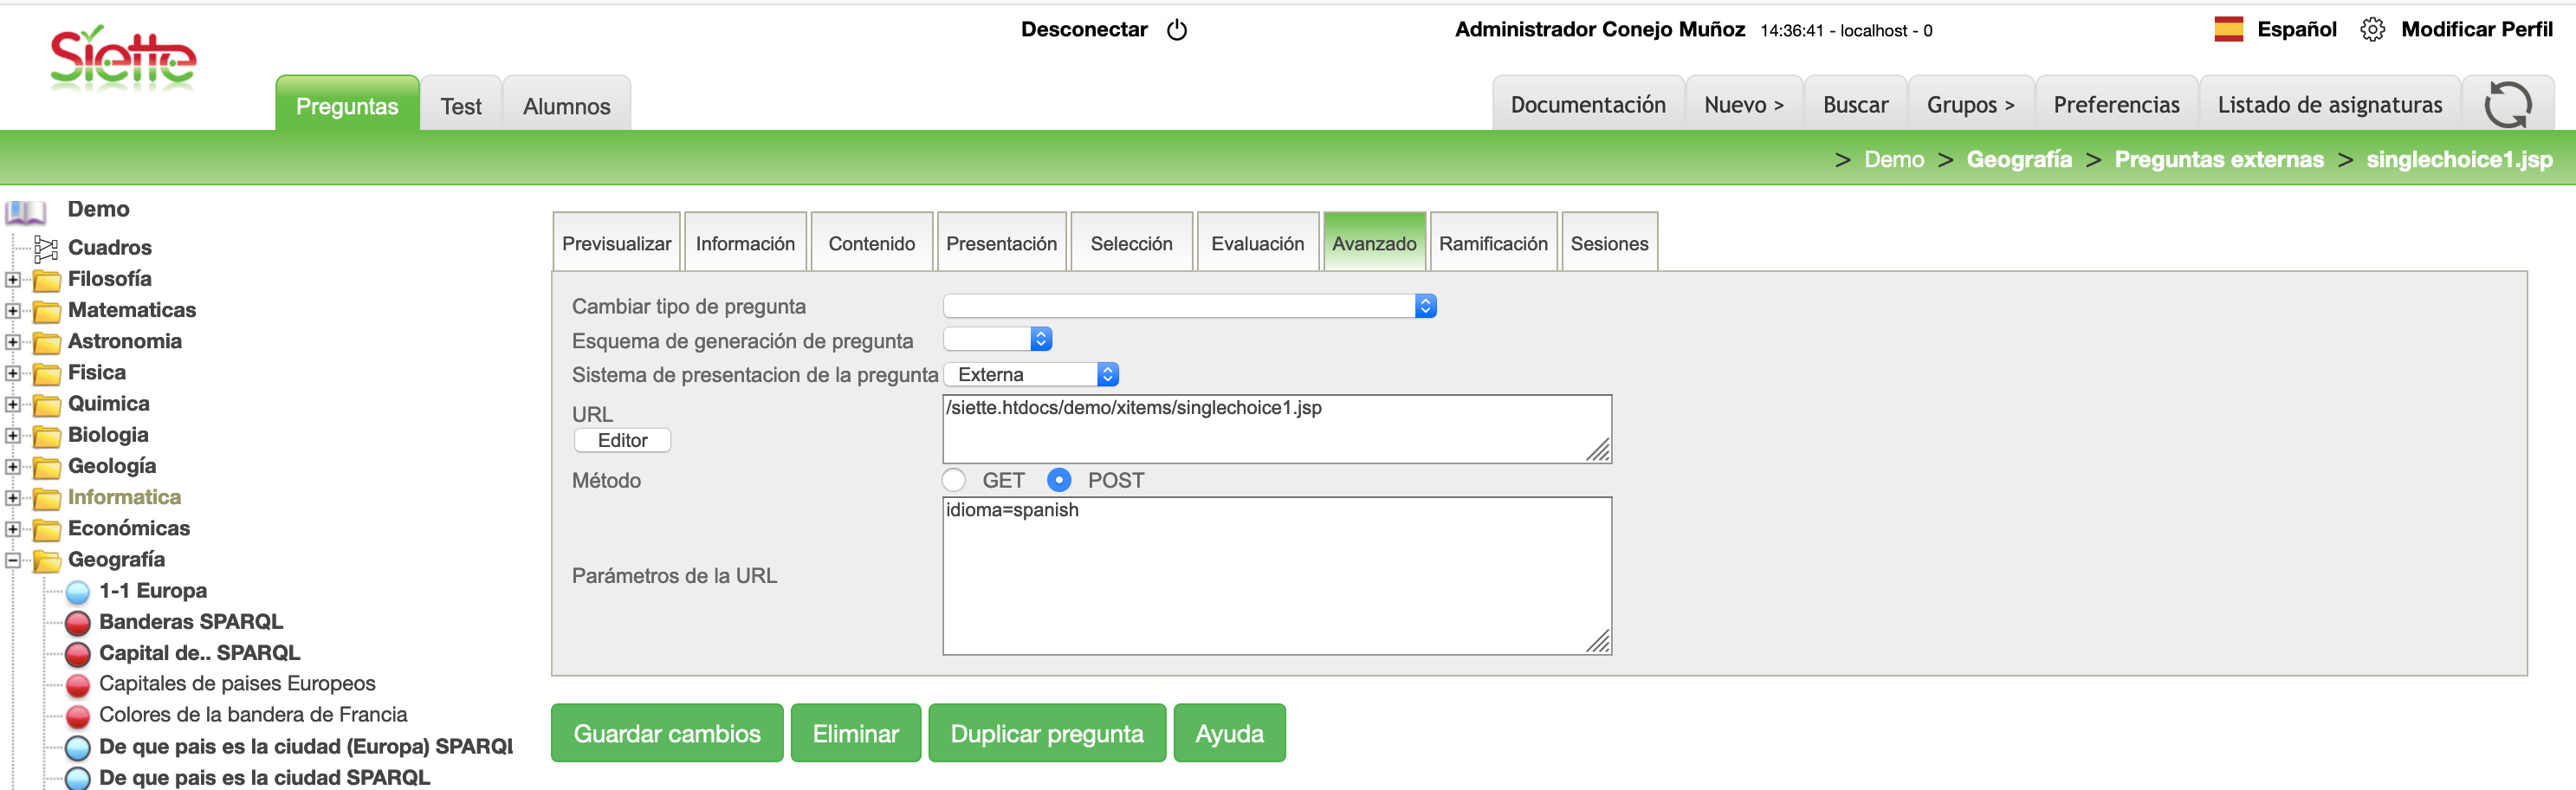Click the Demo book icon
The image size is (2576, 790).
coord(26,211)
